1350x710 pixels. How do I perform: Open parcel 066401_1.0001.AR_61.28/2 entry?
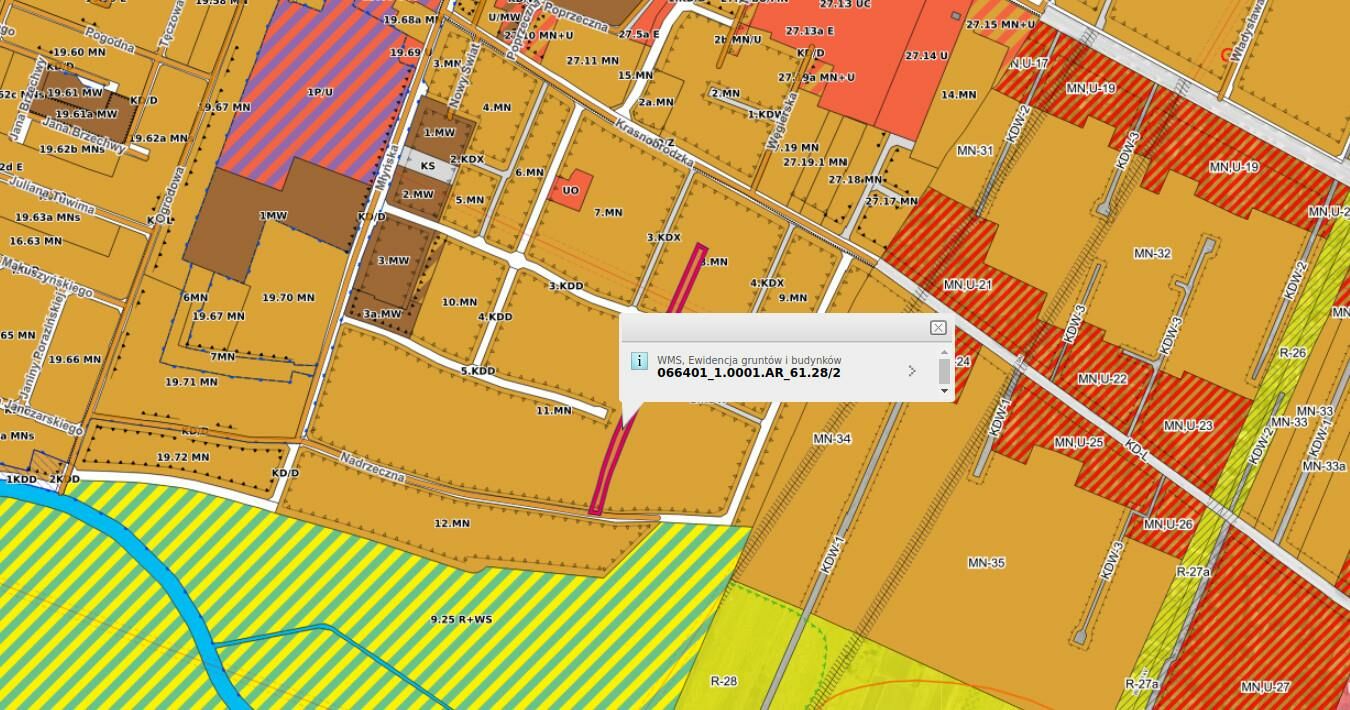pos(748,373)
